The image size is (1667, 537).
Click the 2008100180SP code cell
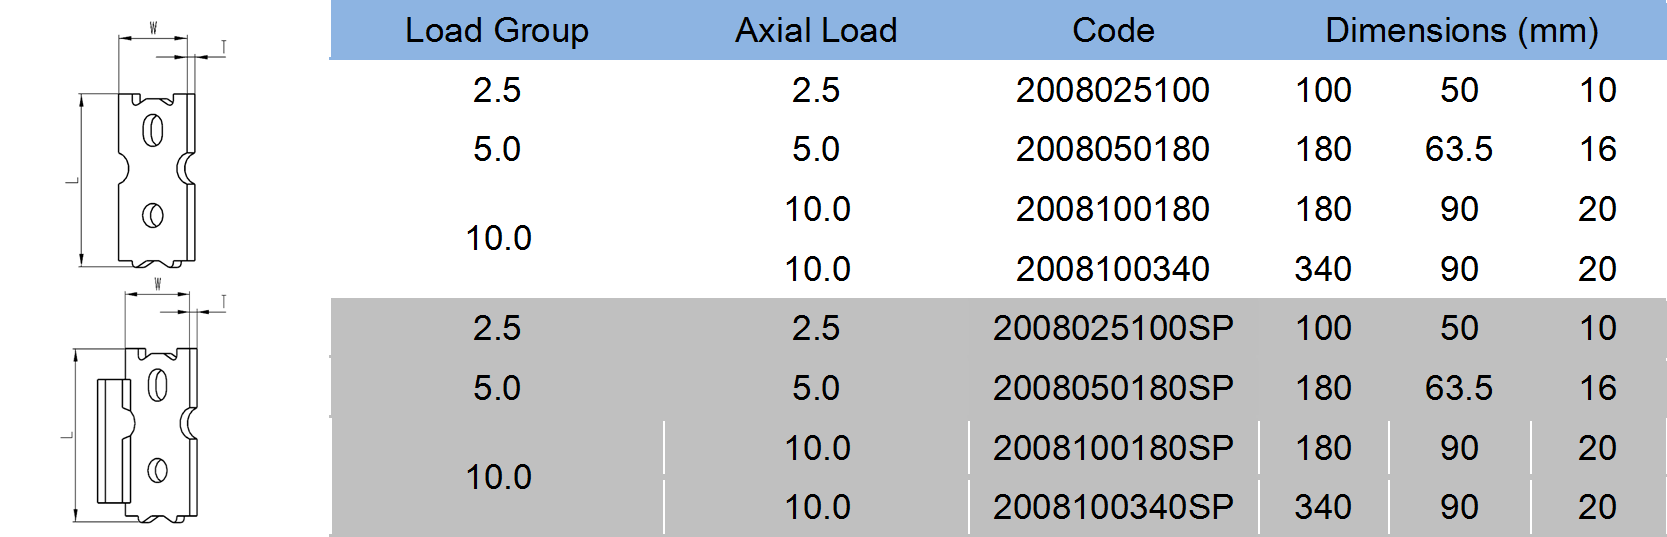pos(1113,448)
